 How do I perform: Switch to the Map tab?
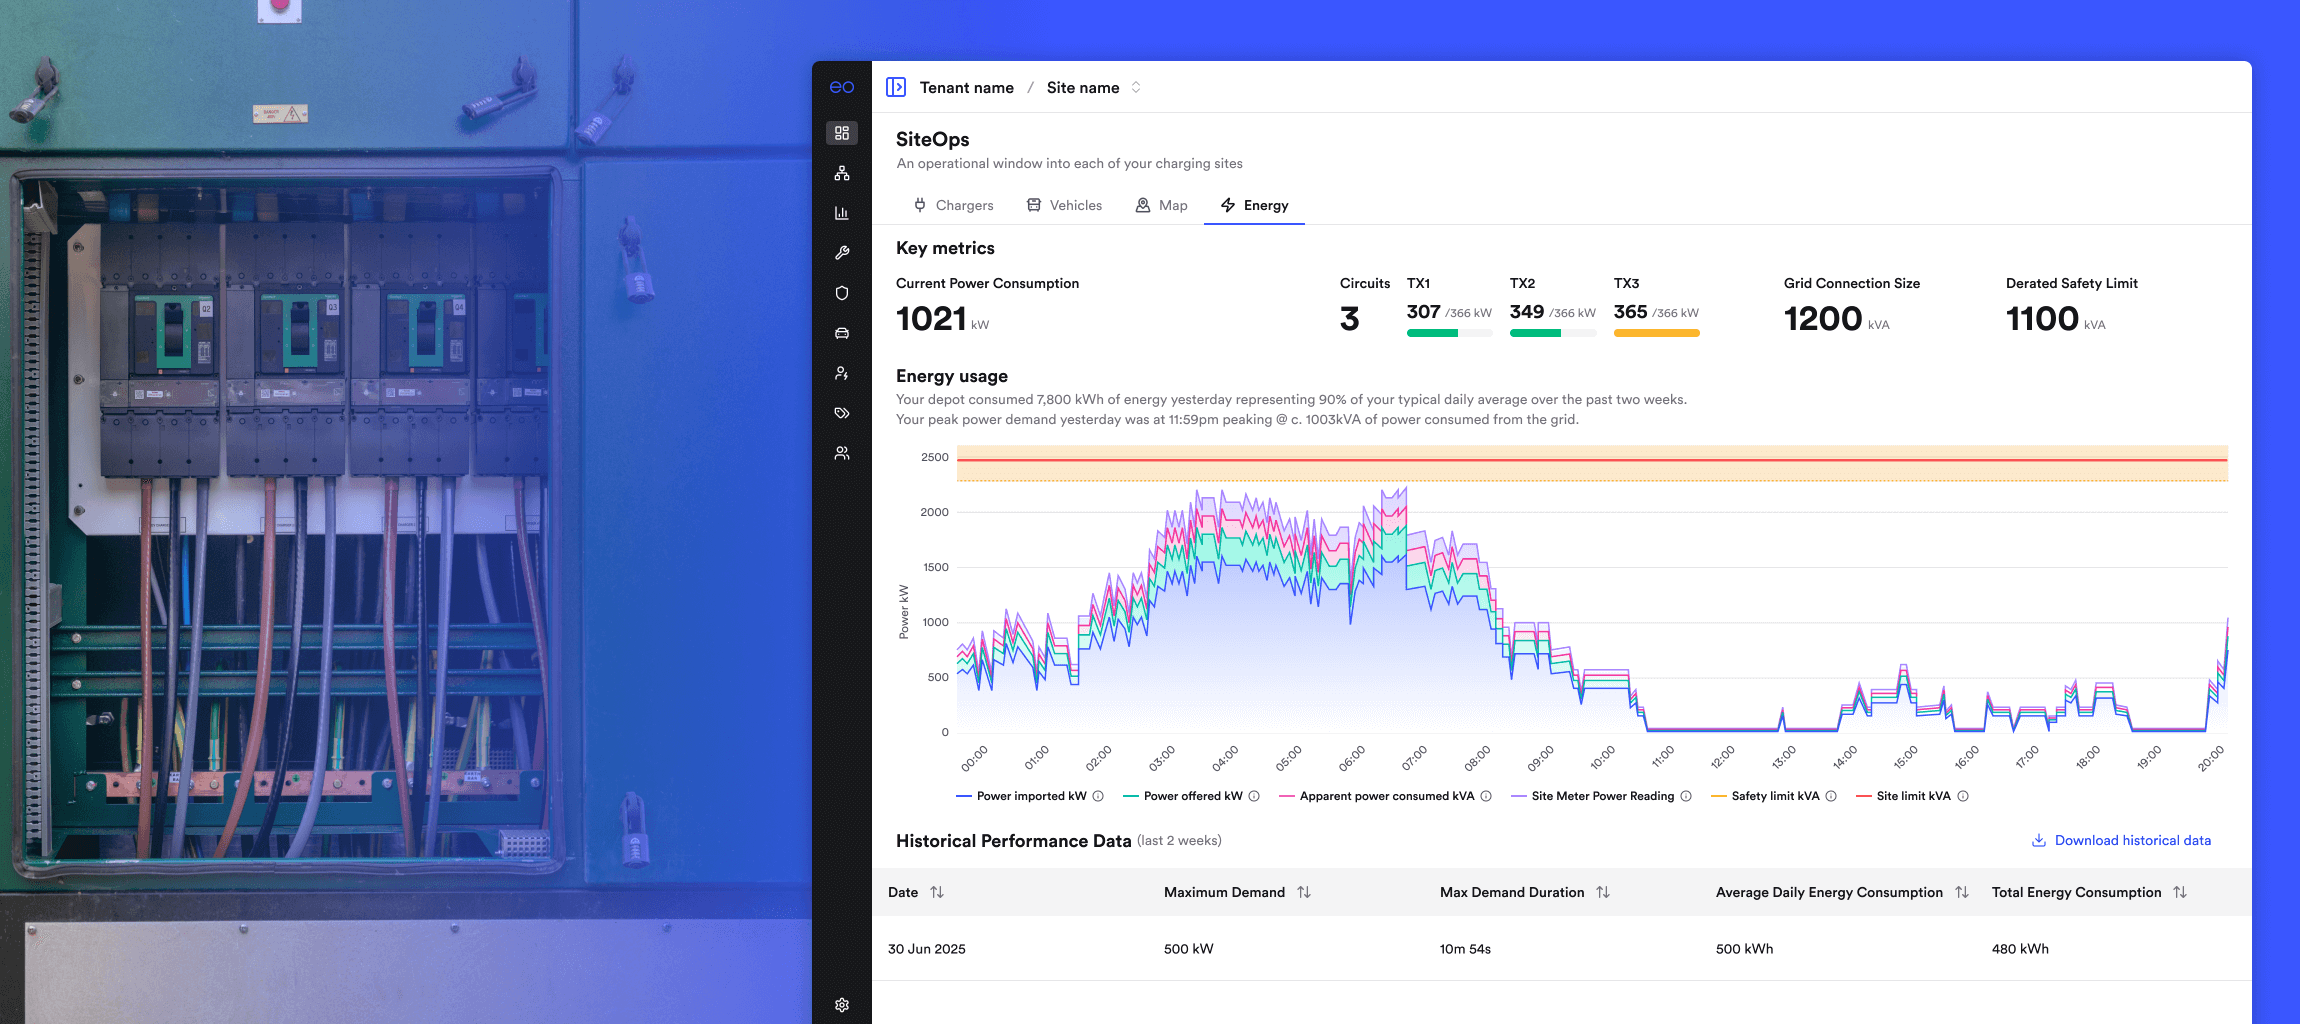point(1162,205)
